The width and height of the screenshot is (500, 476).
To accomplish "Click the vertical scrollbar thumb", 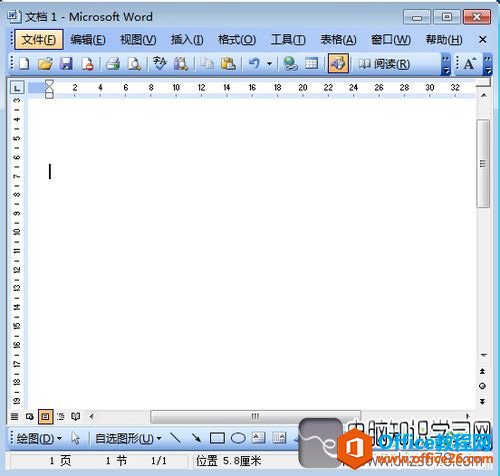I will pyautogui.click(x=483, y=164).
